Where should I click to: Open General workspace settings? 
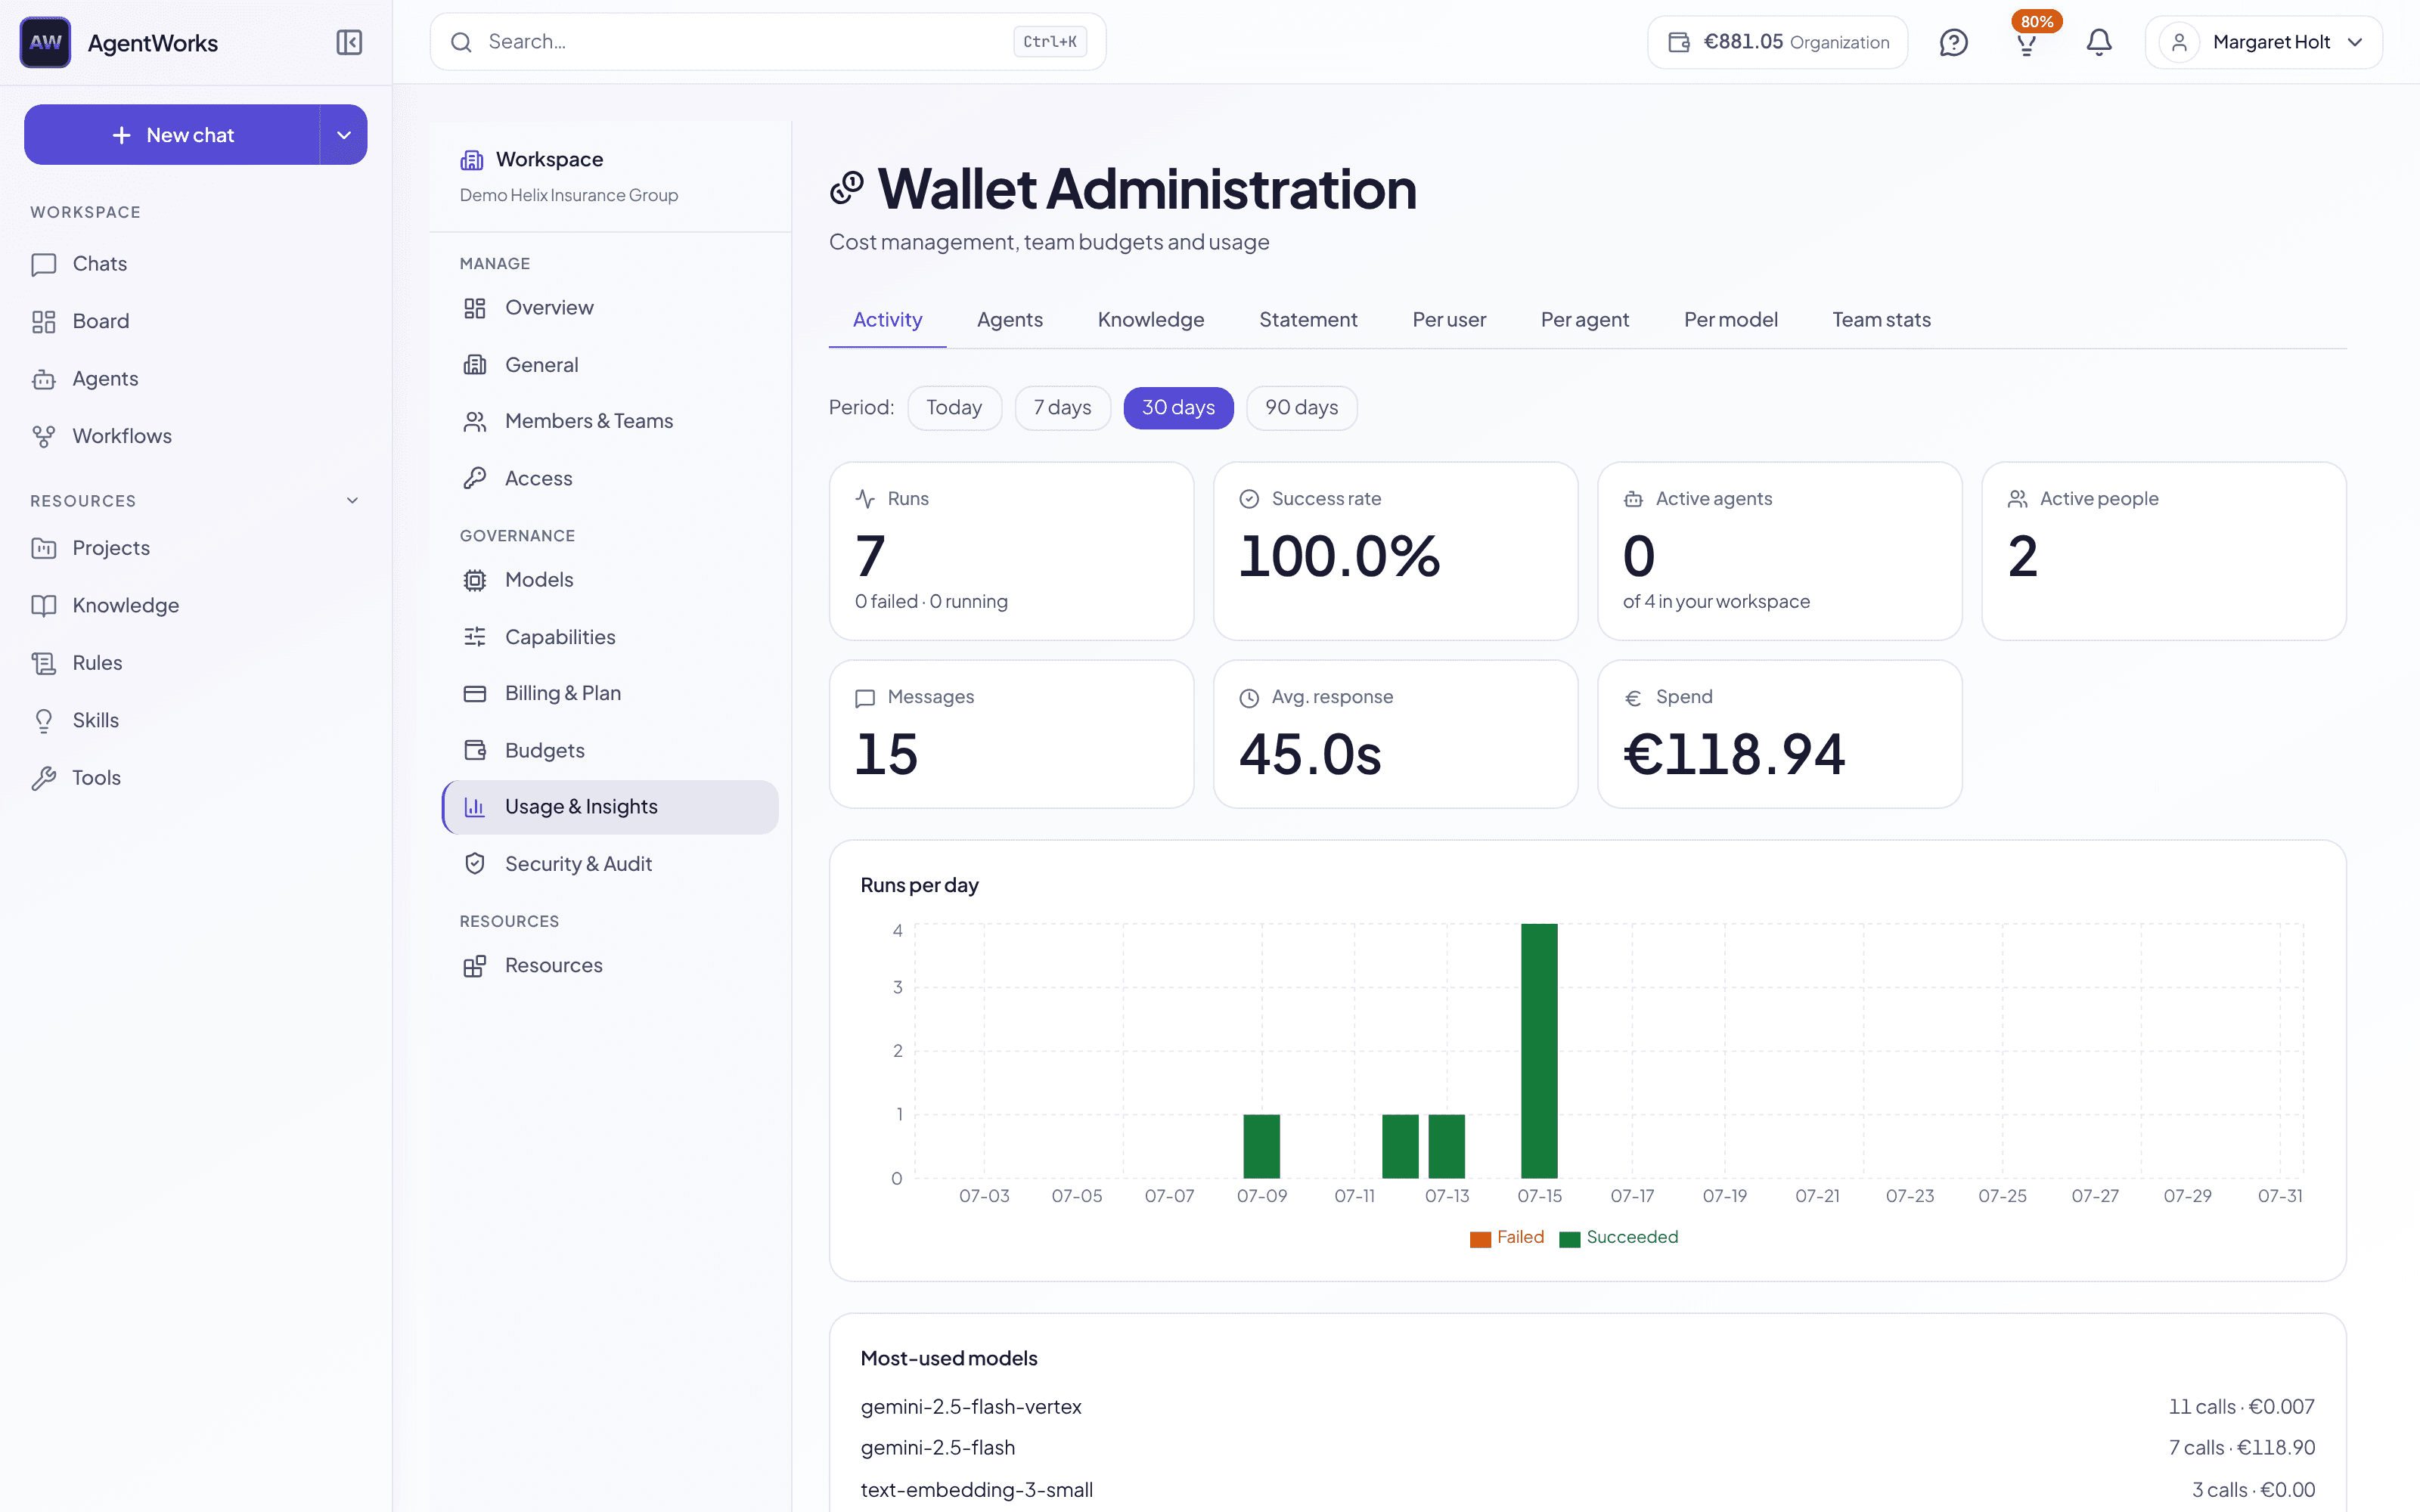(610, 365)
